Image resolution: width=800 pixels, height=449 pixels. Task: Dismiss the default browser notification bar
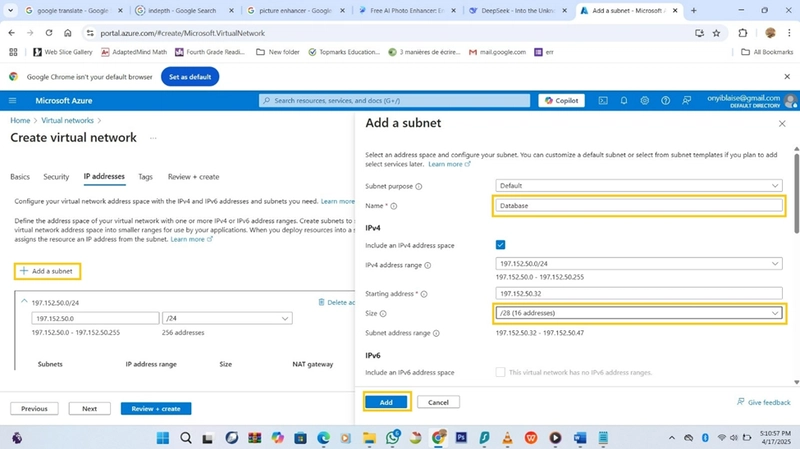(x=787, y=77)
